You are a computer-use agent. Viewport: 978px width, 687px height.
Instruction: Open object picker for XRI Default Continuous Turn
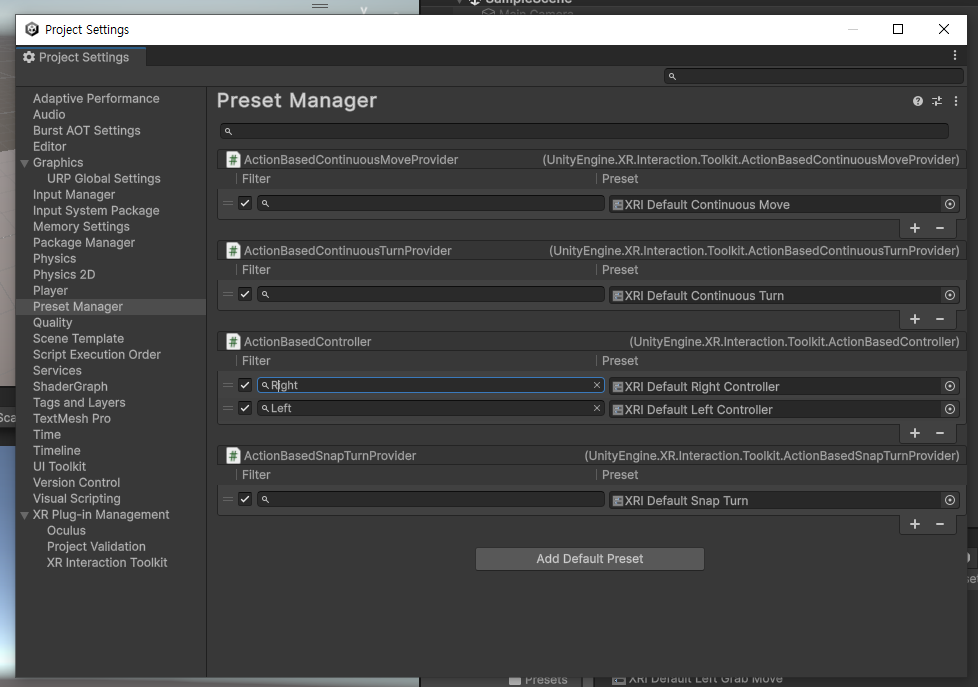point(949,295)
